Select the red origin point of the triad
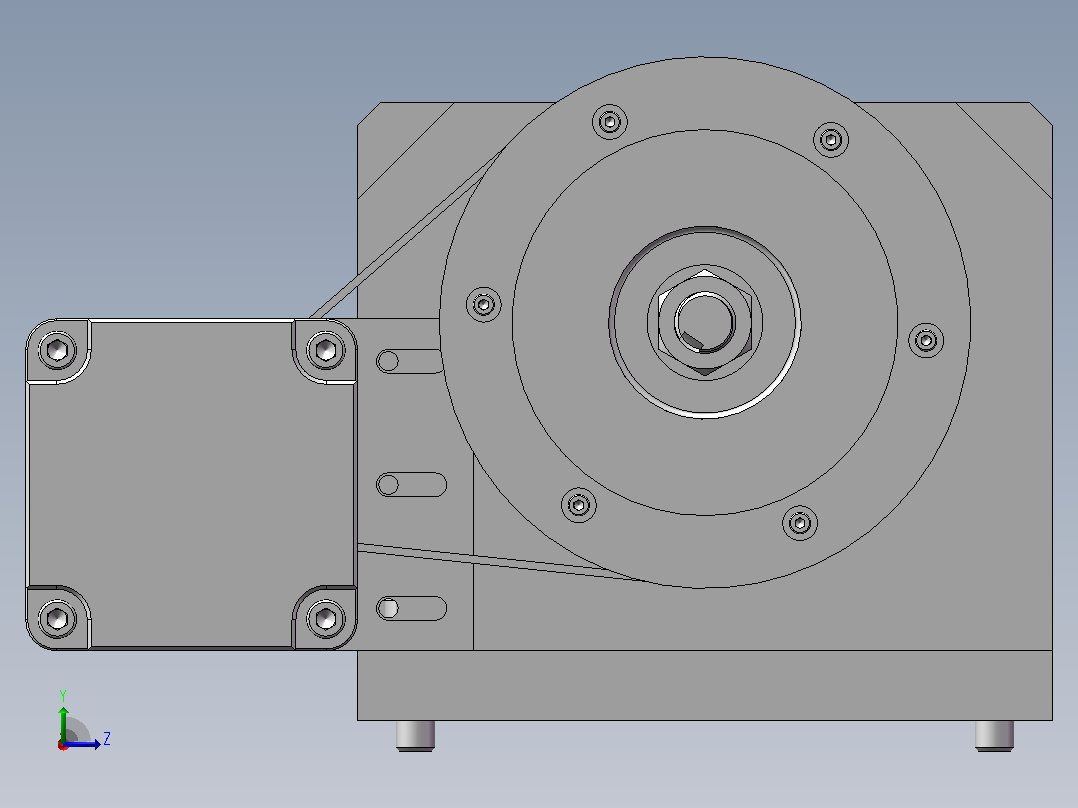 click(x=63, y=745)
